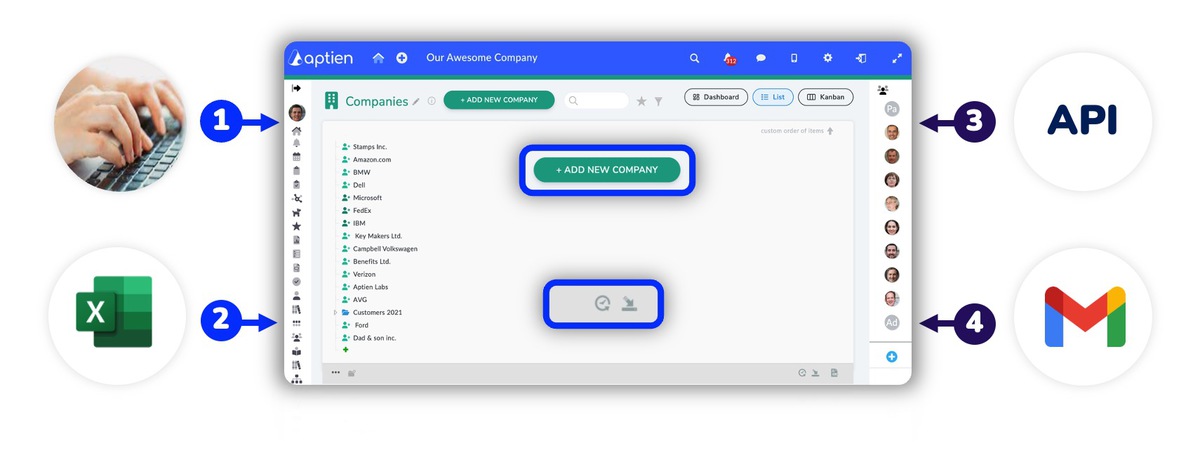Image resolution: width=1200 pixels, height=460 pixels.
Task: Select Amazon.com in the list
Action: click(x=372, y=160)
